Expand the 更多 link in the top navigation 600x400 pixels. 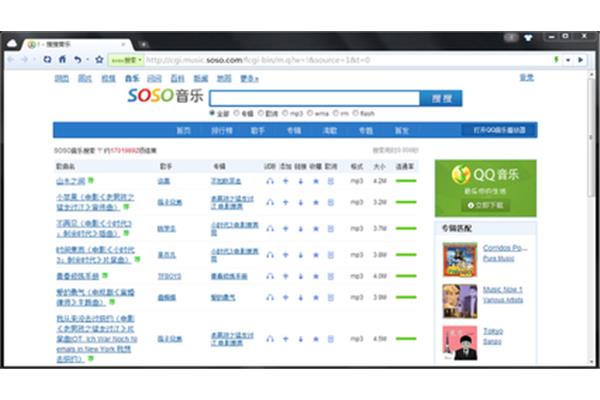[249, 78]
